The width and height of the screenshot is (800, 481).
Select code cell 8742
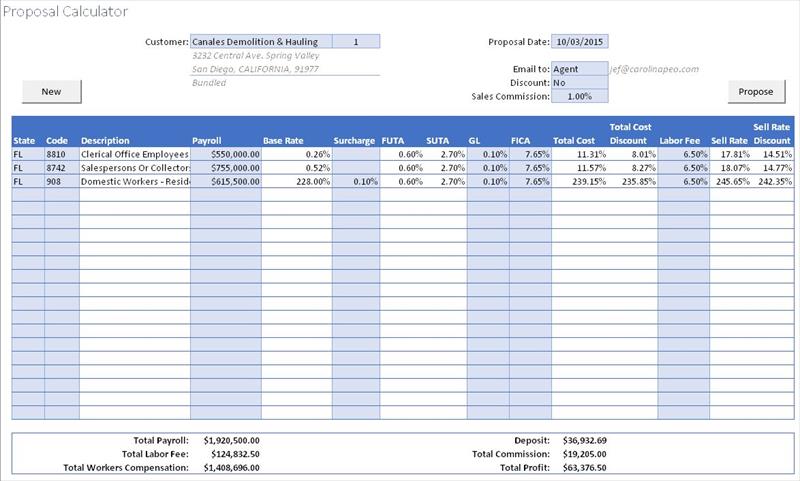(62, 168)
